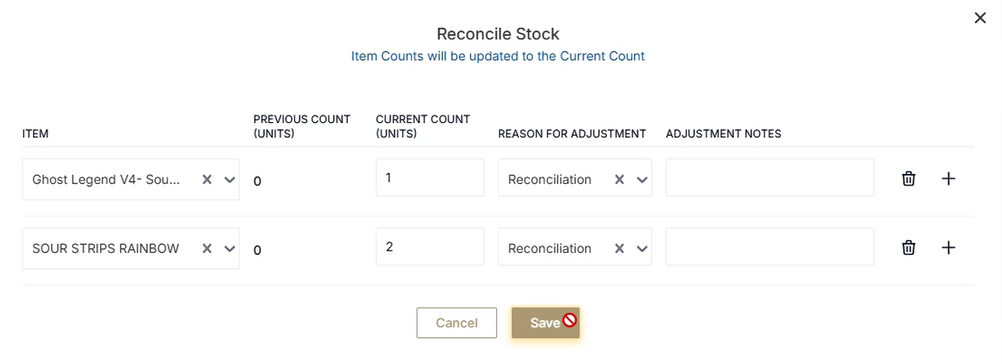The width and height of the screenshot is (1002, 364).
Task: Clear the Ghost Legend V4 item selection
Action: pyautogui.click(x=207, y=180)
